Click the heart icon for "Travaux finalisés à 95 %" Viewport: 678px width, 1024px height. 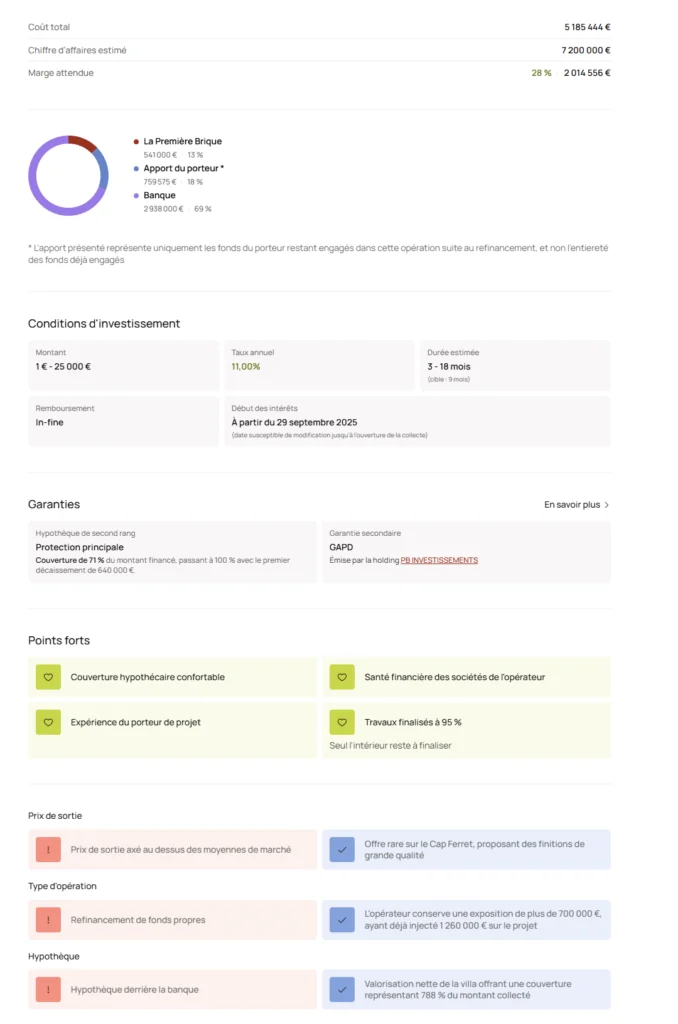point(342,722)
